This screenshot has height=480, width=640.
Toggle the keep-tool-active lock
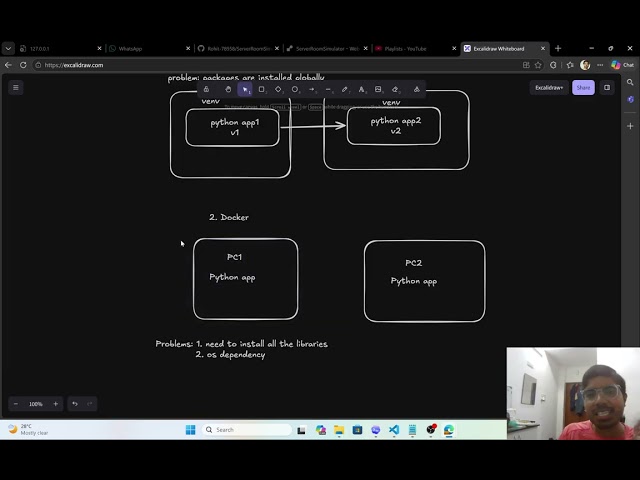tap(206, 89)
